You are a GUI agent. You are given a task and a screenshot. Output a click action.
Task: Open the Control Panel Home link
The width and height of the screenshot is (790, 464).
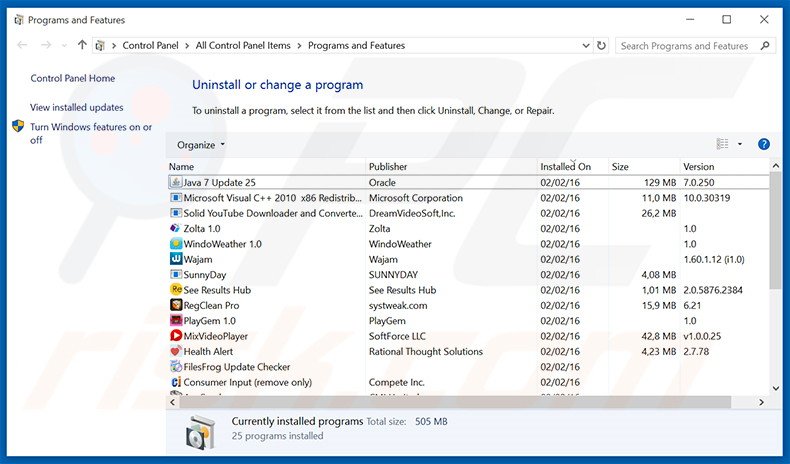(73, 78)
